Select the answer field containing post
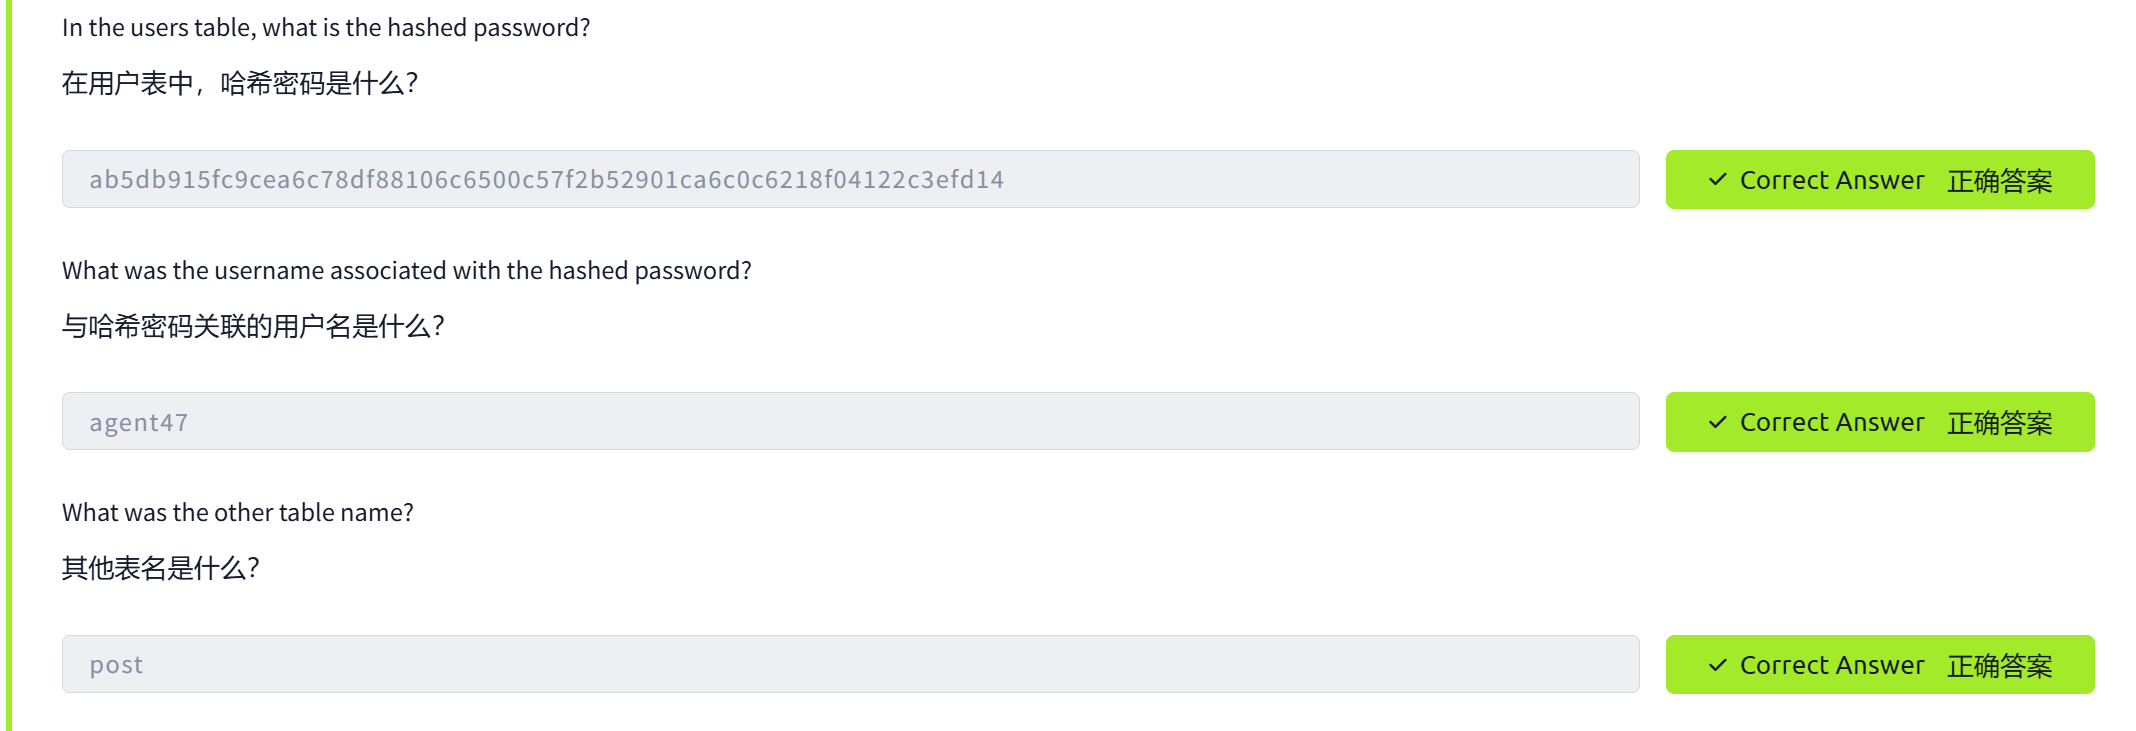 (x=850, y=665)
